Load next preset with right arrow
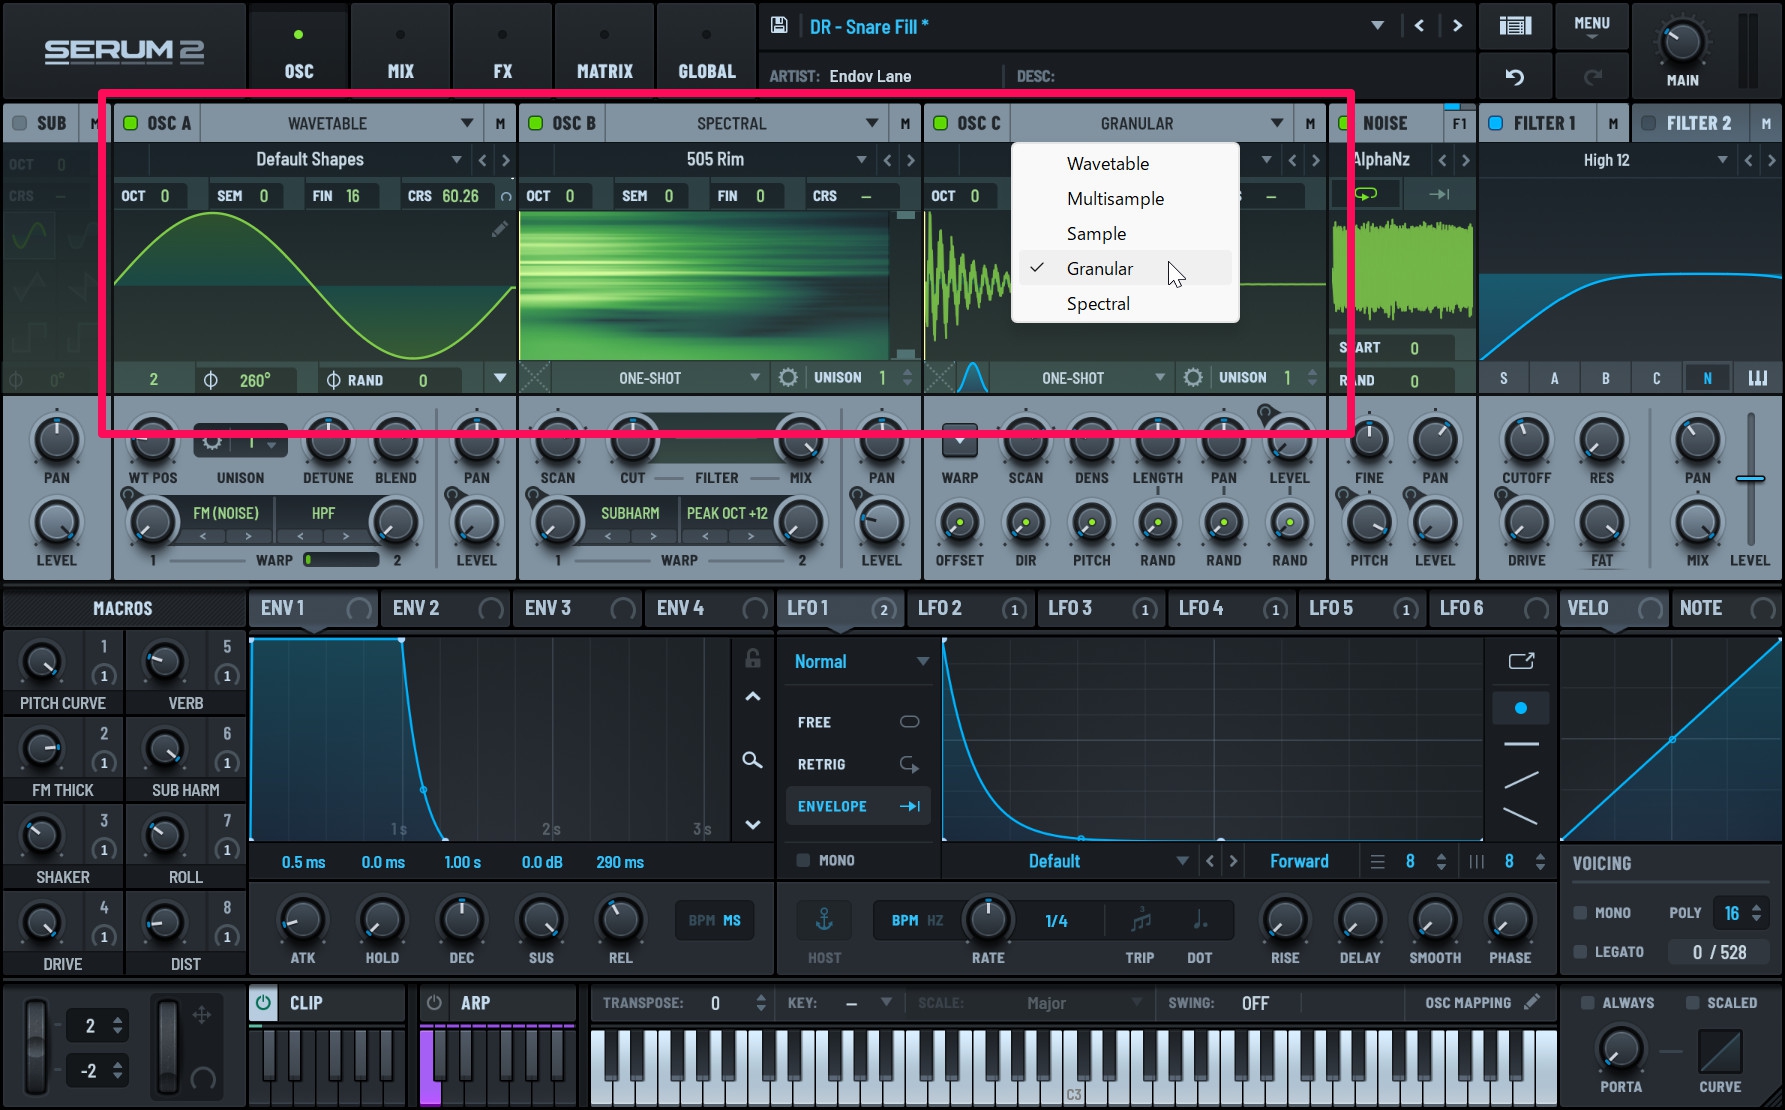Image resolution: width=1785 pixels, height=1110 pixels. (1457, 26)
